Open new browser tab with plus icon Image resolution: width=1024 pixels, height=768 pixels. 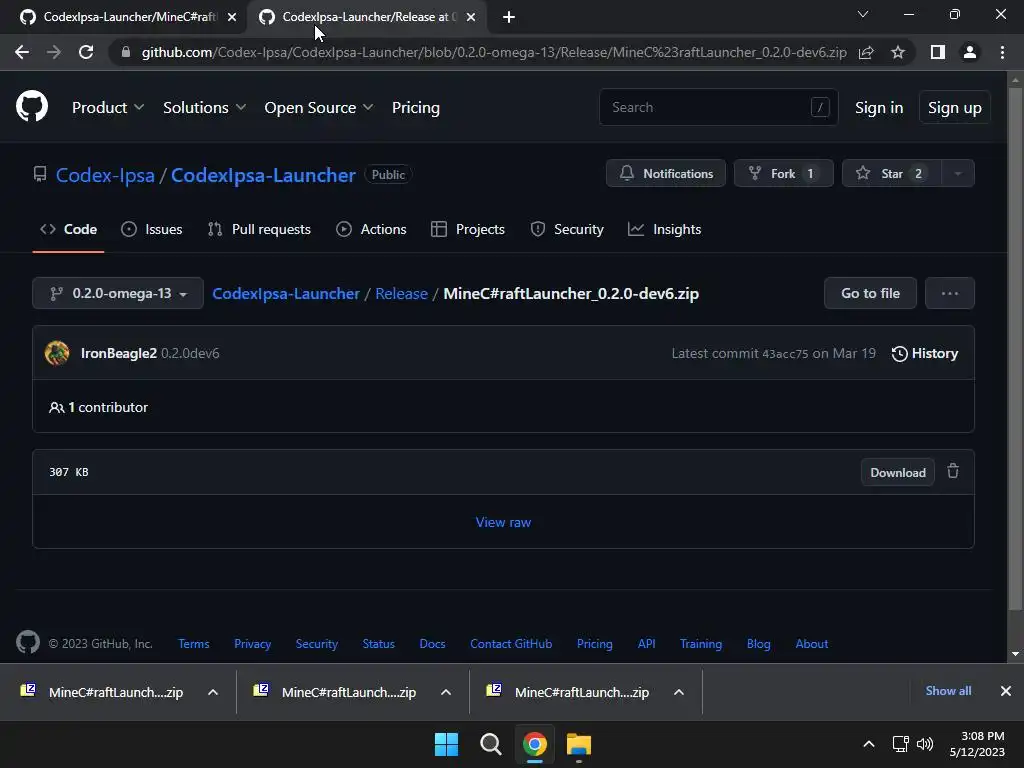(509, 17)
